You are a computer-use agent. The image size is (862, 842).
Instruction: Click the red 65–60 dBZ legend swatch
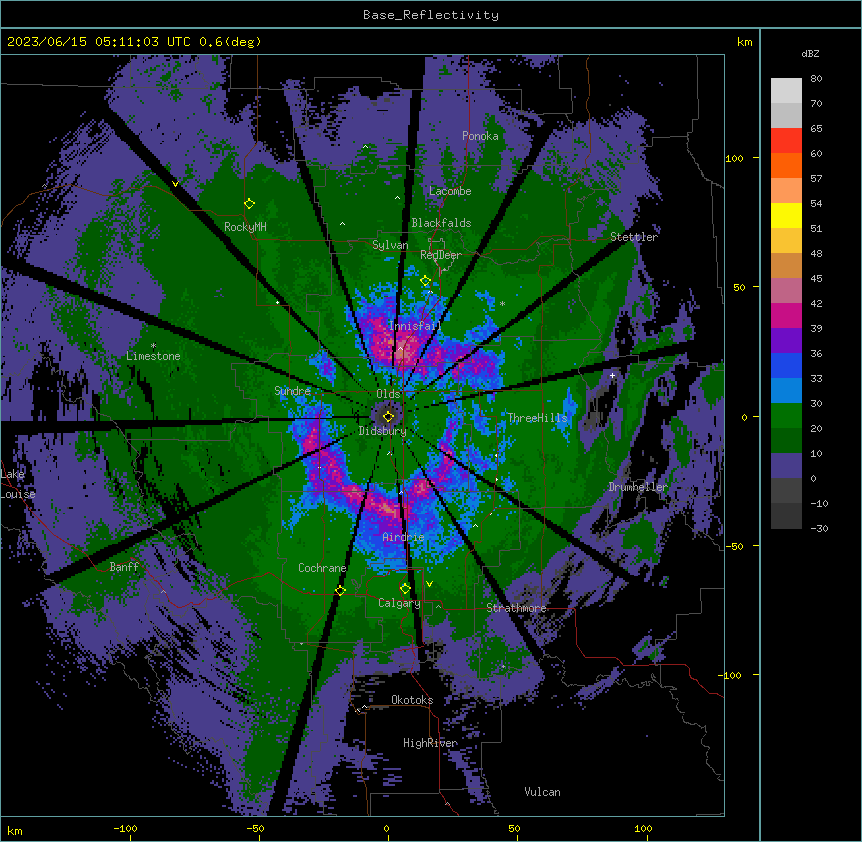pyautogui.click(x=786, y=141)
